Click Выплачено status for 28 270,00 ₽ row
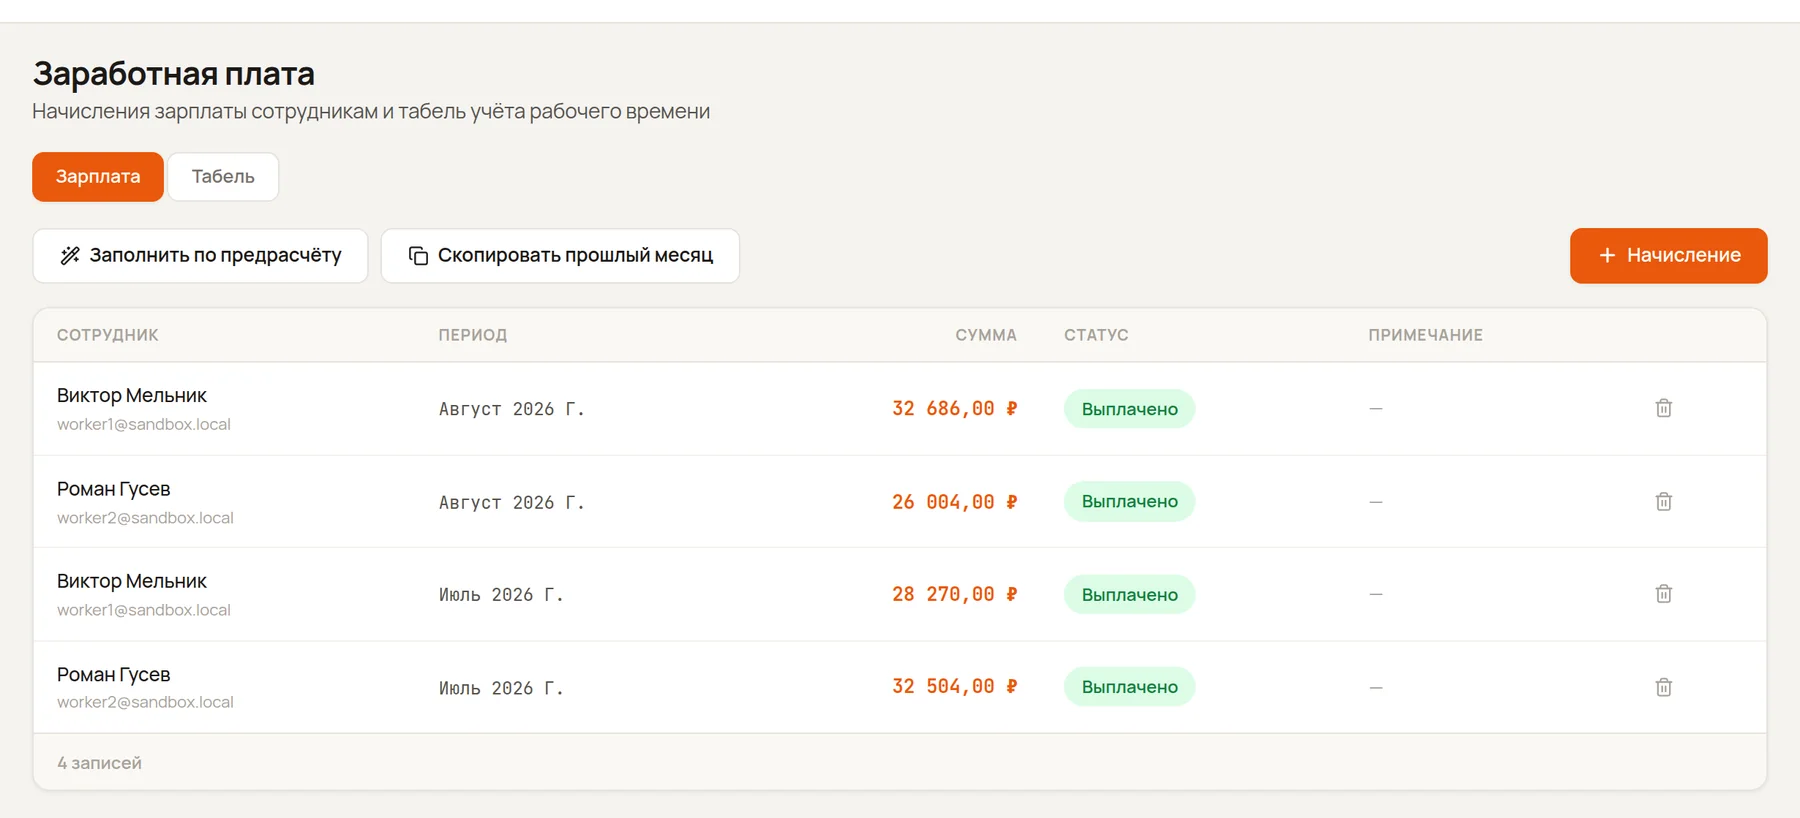 point(1130,595)
